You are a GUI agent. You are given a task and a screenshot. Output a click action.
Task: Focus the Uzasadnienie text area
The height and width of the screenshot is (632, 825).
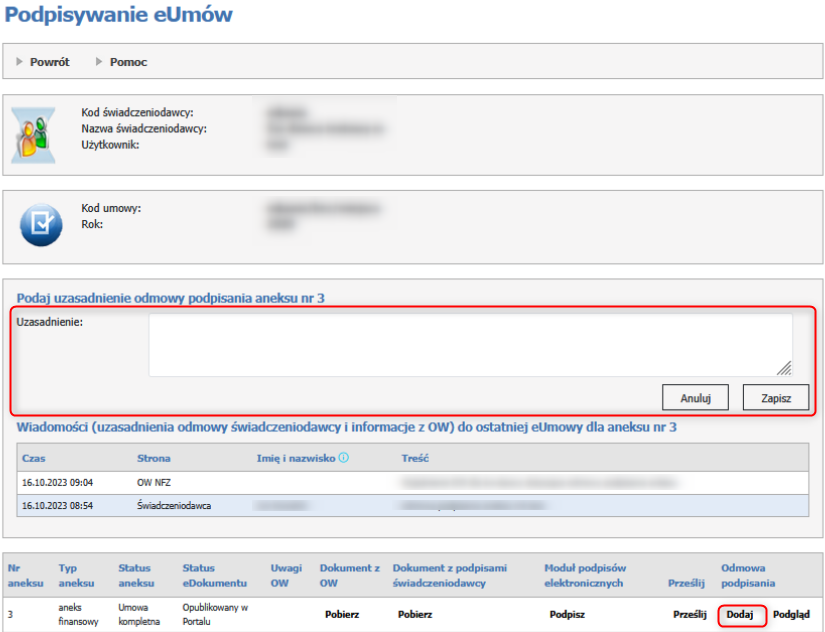tap(470, 345)
